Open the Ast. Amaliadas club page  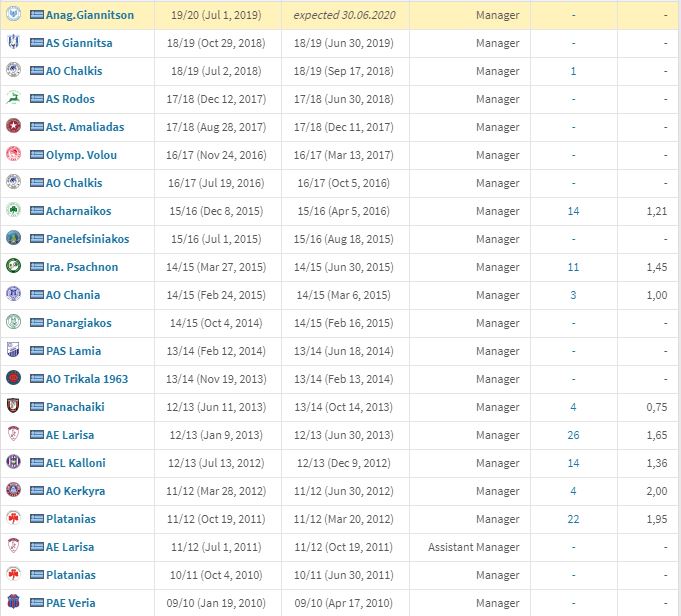[86, 127]
